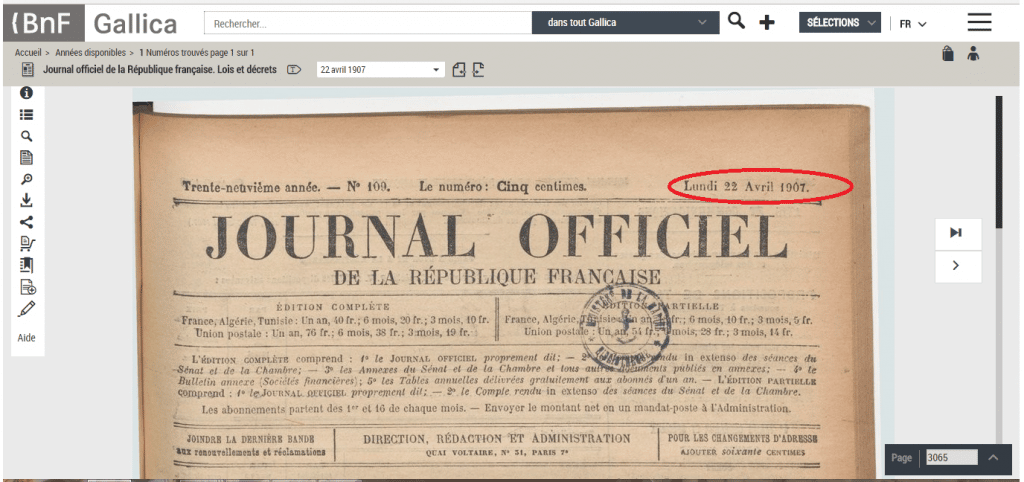Jump to last page button
Viewport: 1024px width, 482px height.
point(958,233)
